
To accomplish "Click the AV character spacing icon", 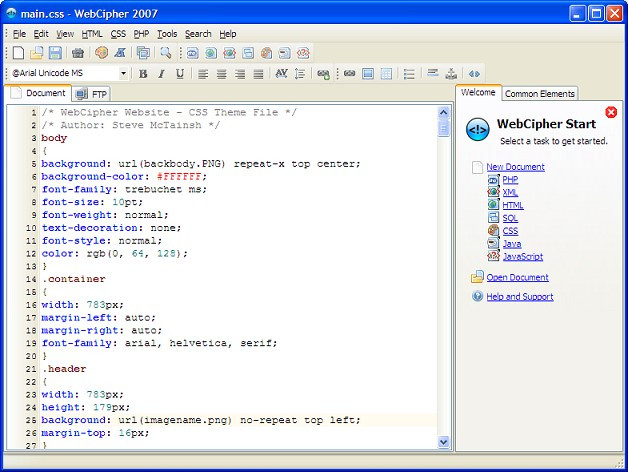I will 282,73.
